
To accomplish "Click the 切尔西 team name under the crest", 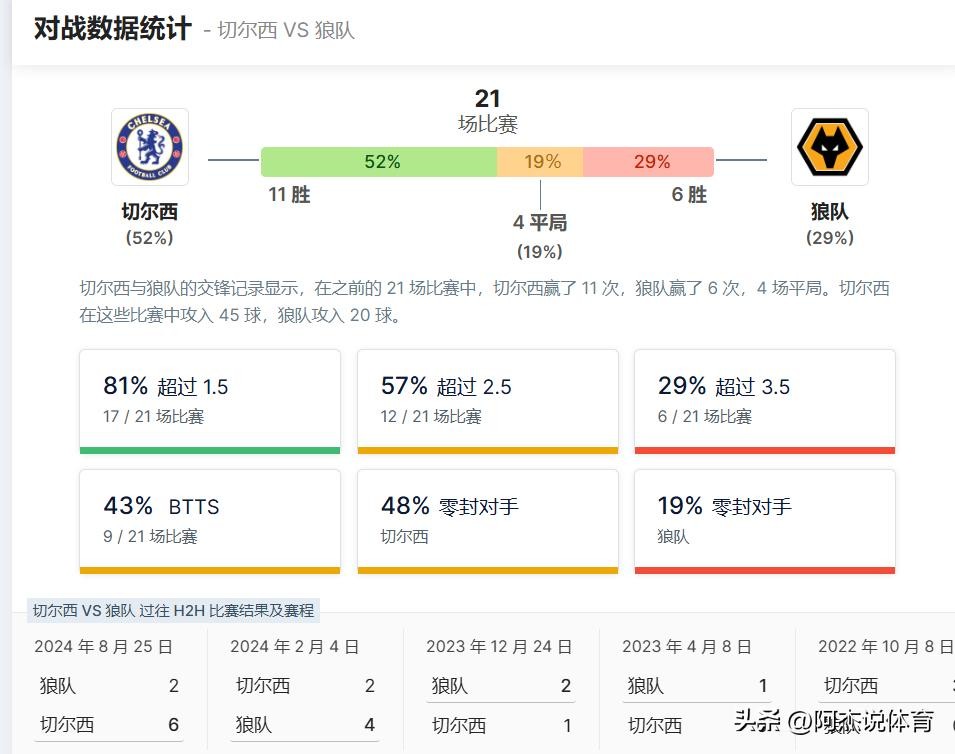I will click(x=150, y=212).
